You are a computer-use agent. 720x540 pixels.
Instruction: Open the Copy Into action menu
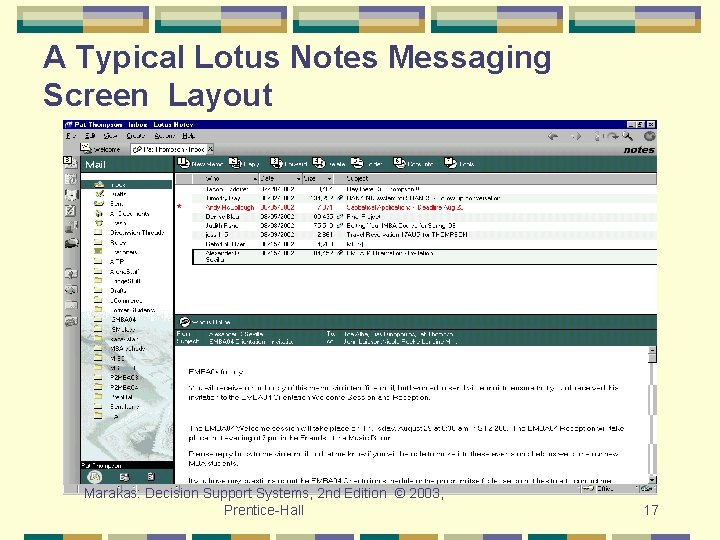[413, 163]
